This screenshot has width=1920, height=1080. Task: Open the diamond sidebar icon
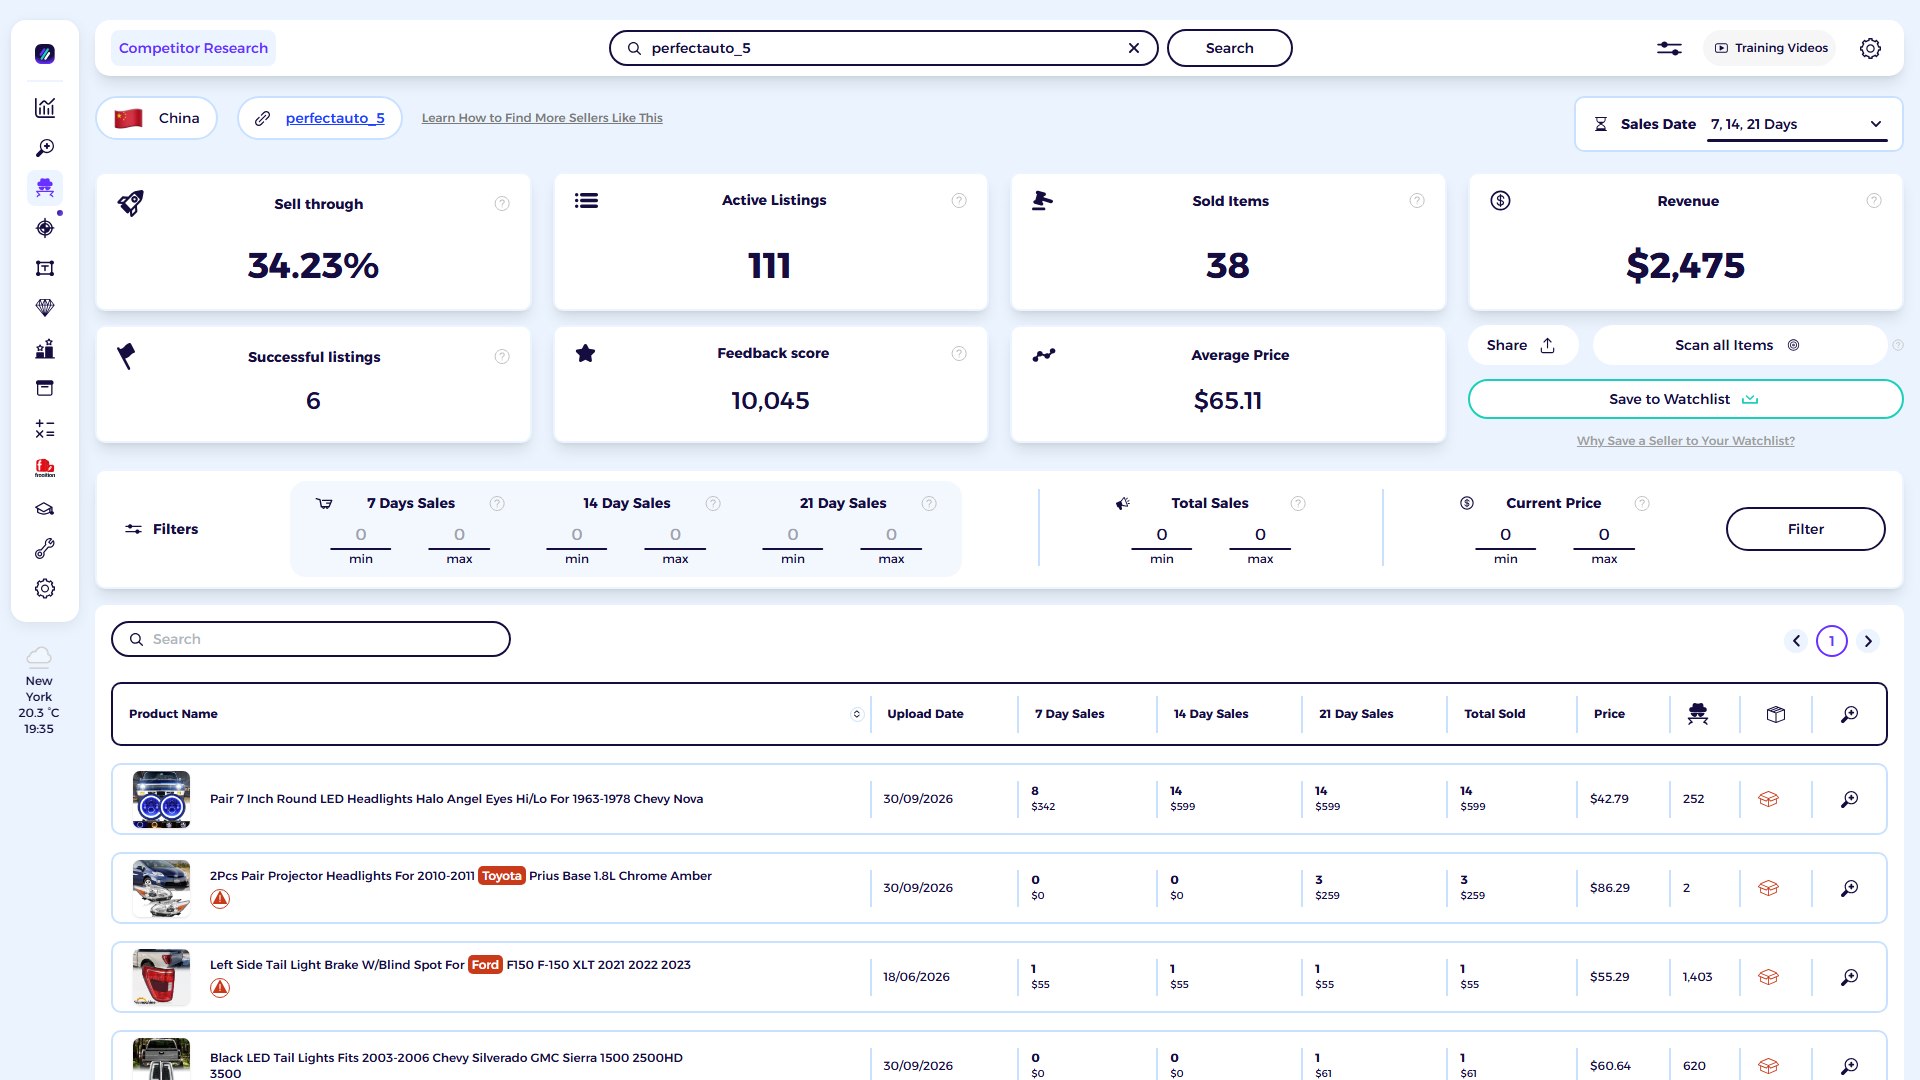pos(45,308)
